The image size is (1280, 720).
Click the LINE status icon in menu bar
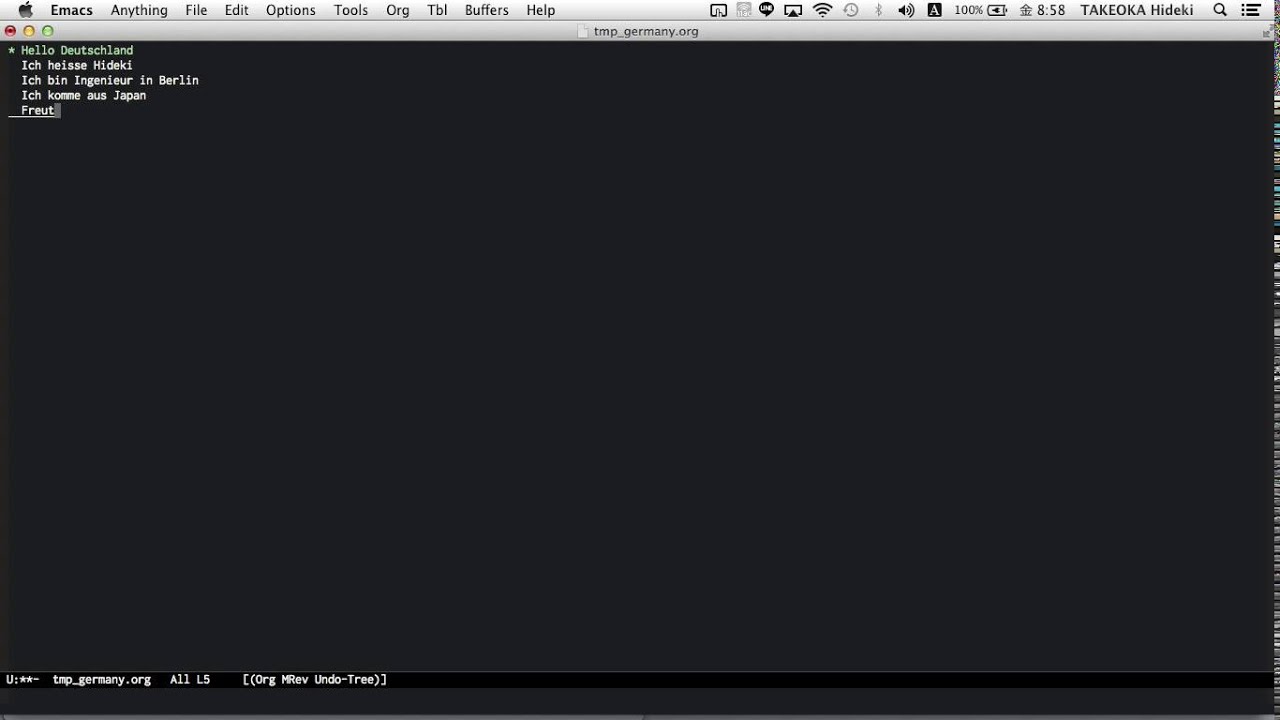click(x=766, y=10)
